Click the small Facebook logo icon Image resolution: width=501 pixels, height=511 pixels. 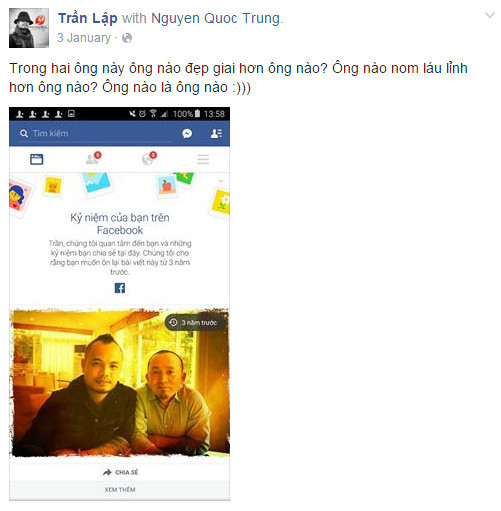120,288
